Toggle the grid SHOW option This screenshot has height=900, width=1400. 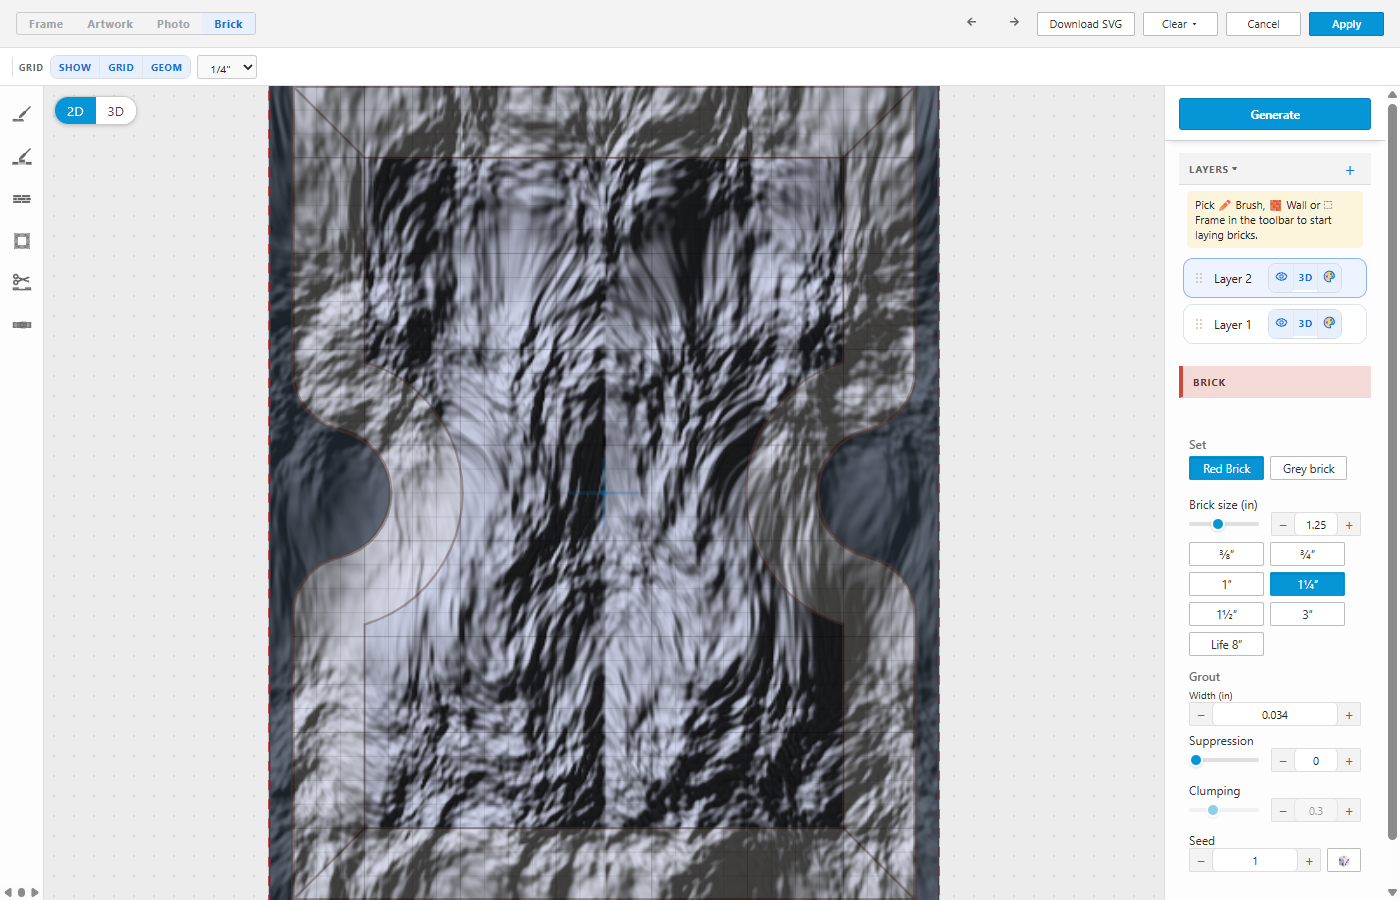point(75,68)
